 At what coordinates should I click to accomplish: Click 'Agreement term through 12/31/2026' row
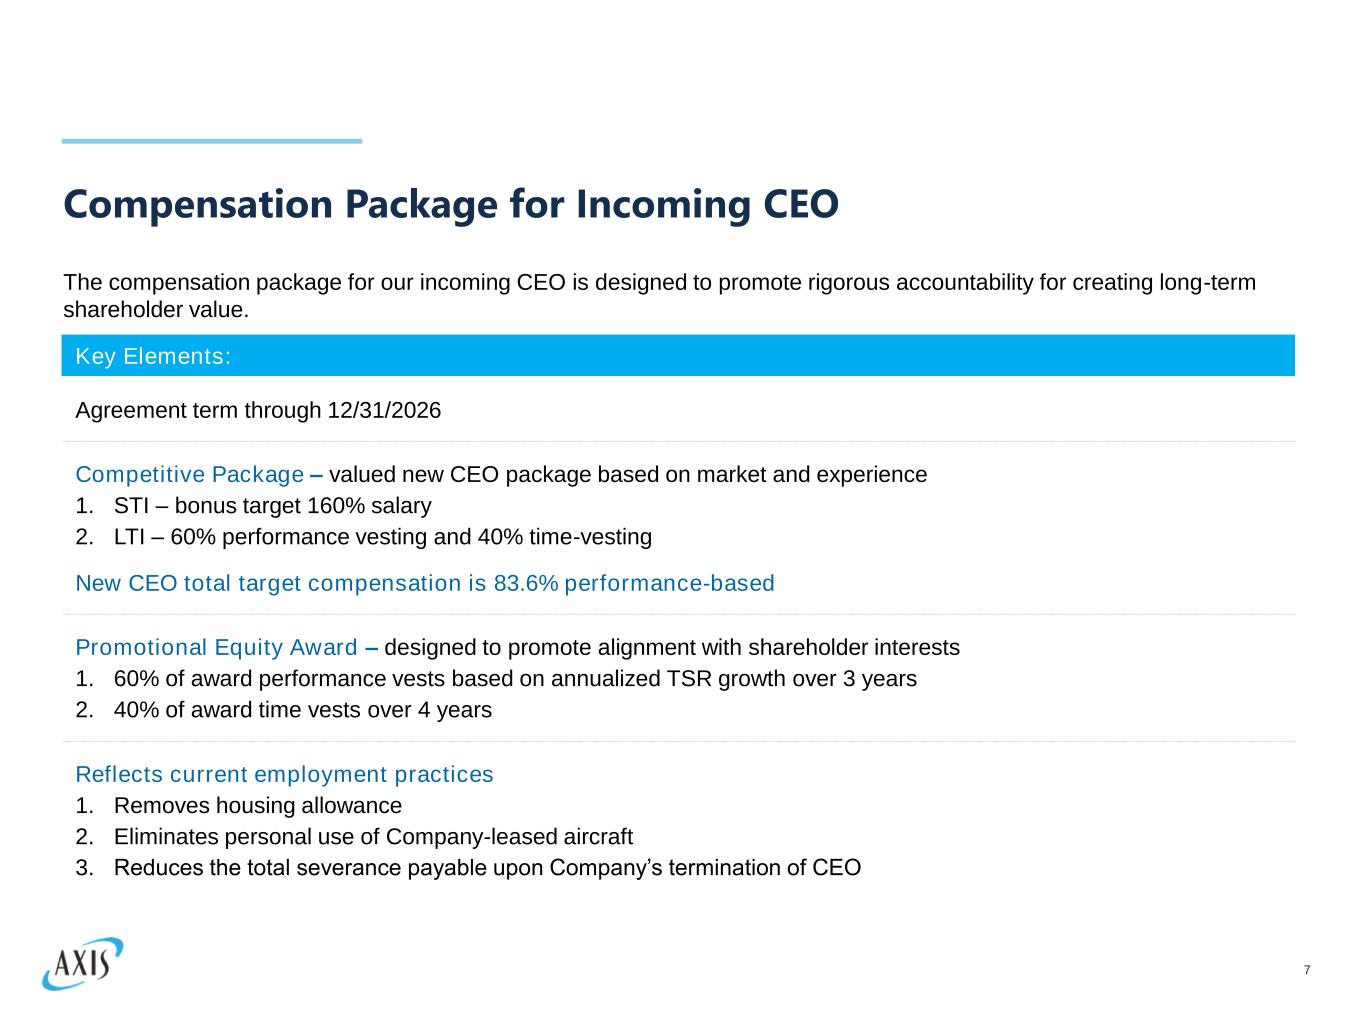pos(258,410)
